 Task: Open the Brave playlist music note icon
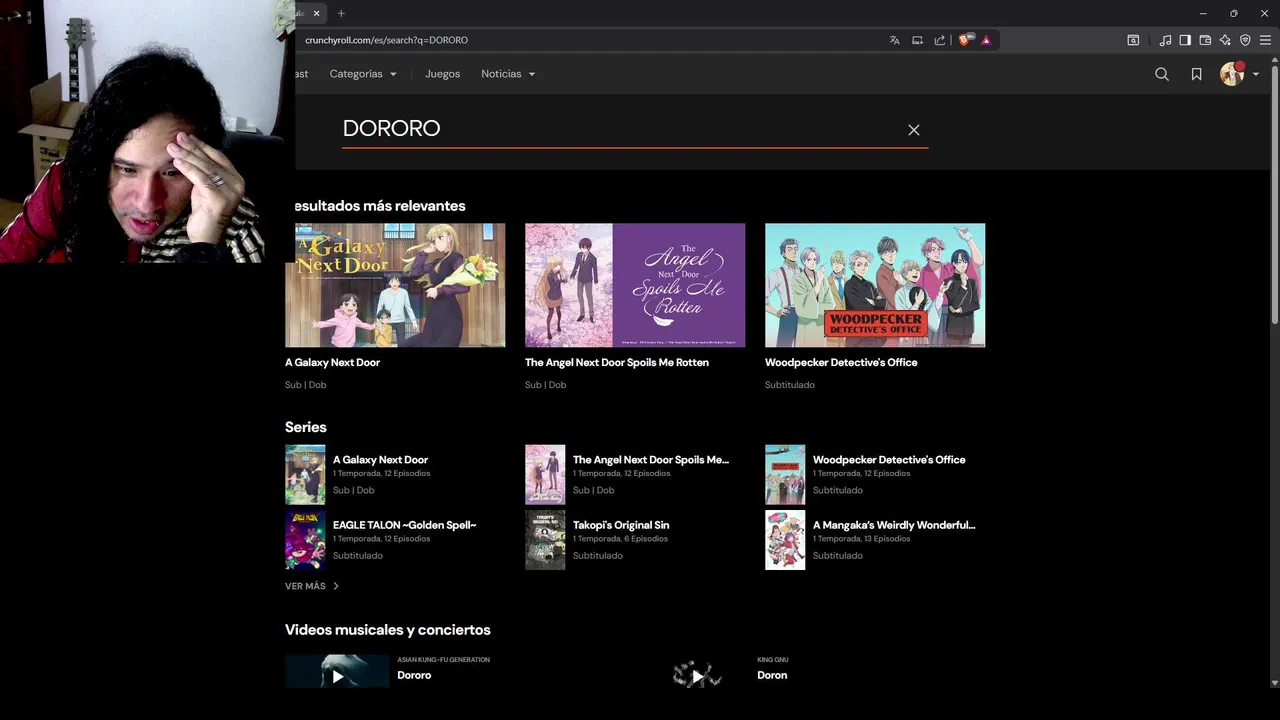click(1165, 40)
